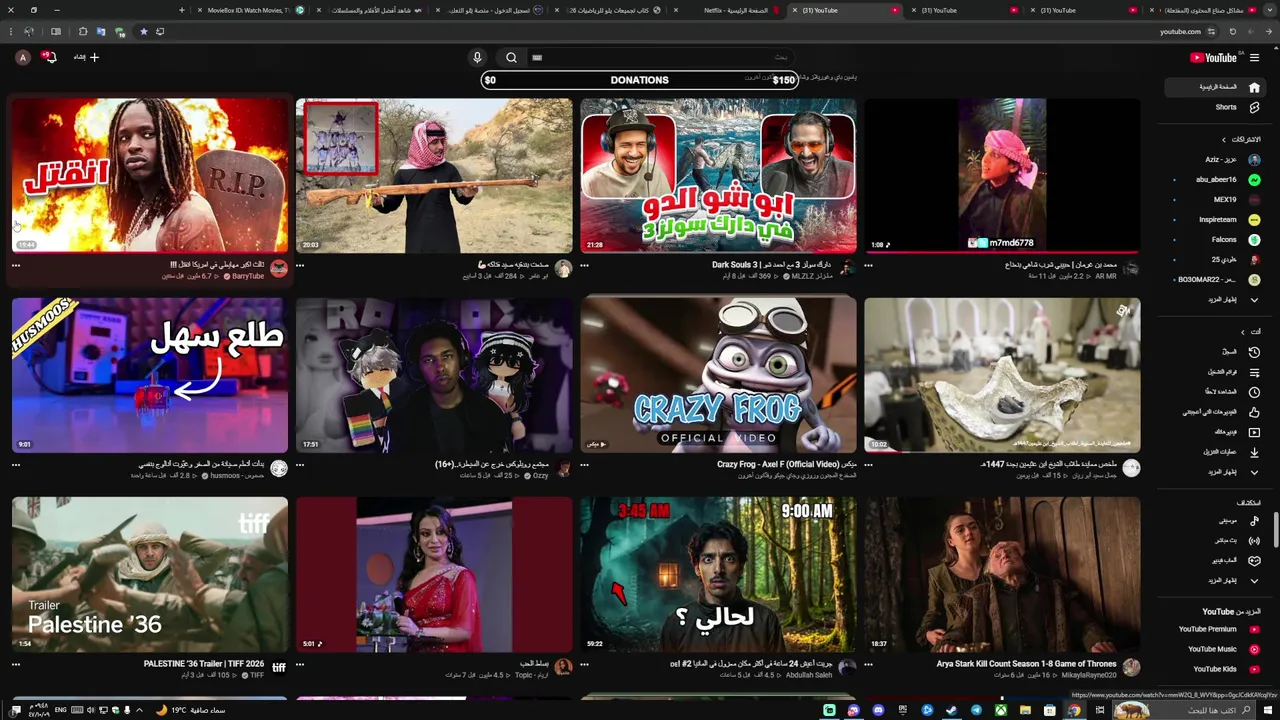The height and width of the screenshot is (720, 1280).
Task: Open options menu for Palestine '36 trailer
Action: tap(16, 665)
